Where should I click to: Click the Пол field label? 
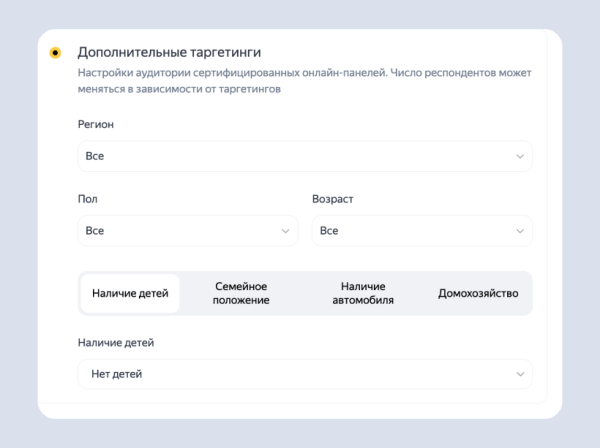click(87, 199)
